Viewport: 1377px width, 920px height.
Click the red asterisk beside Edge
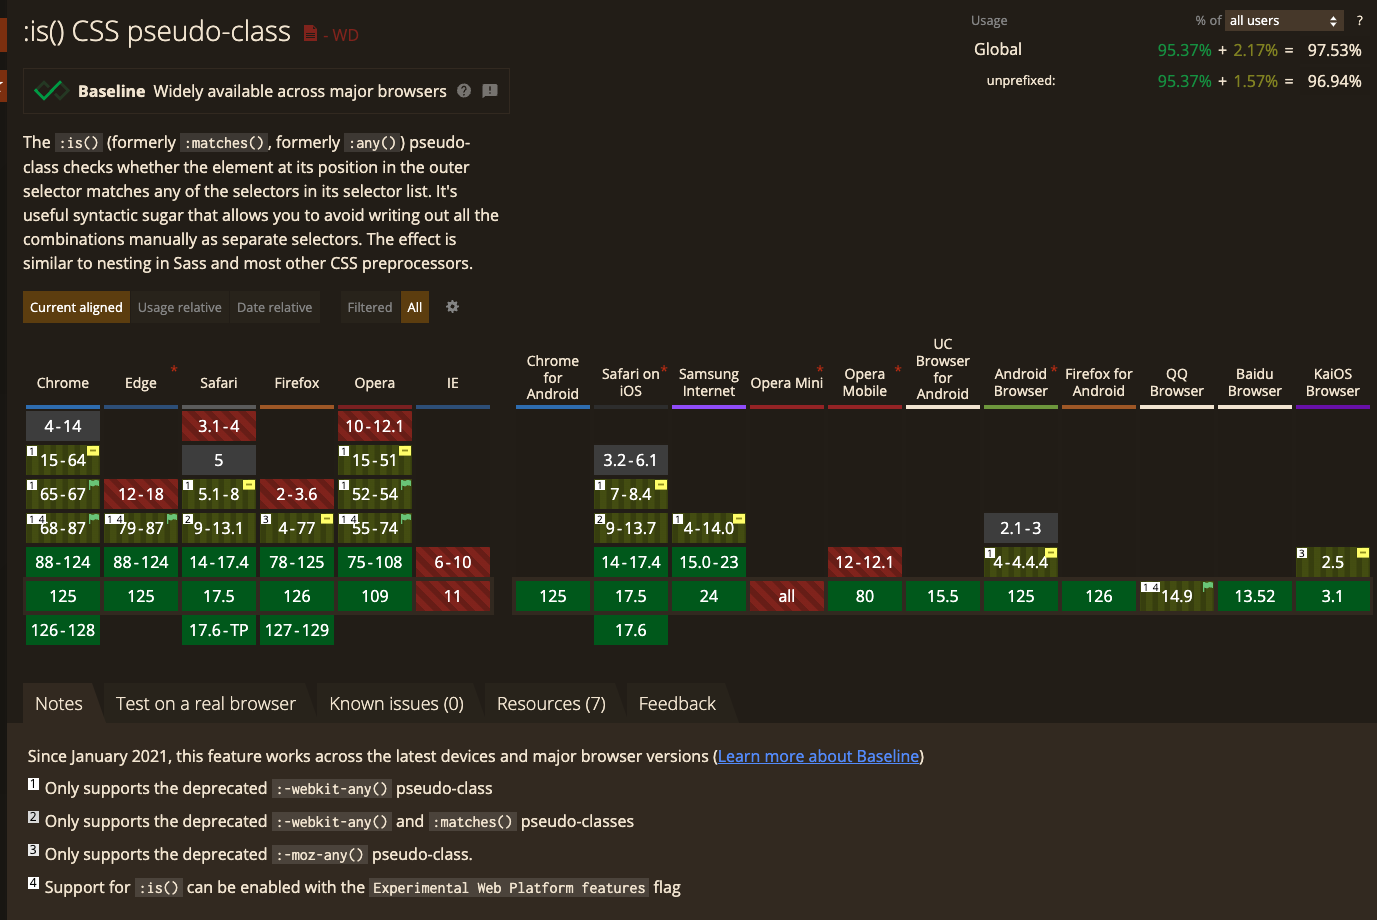click(174, 370)
